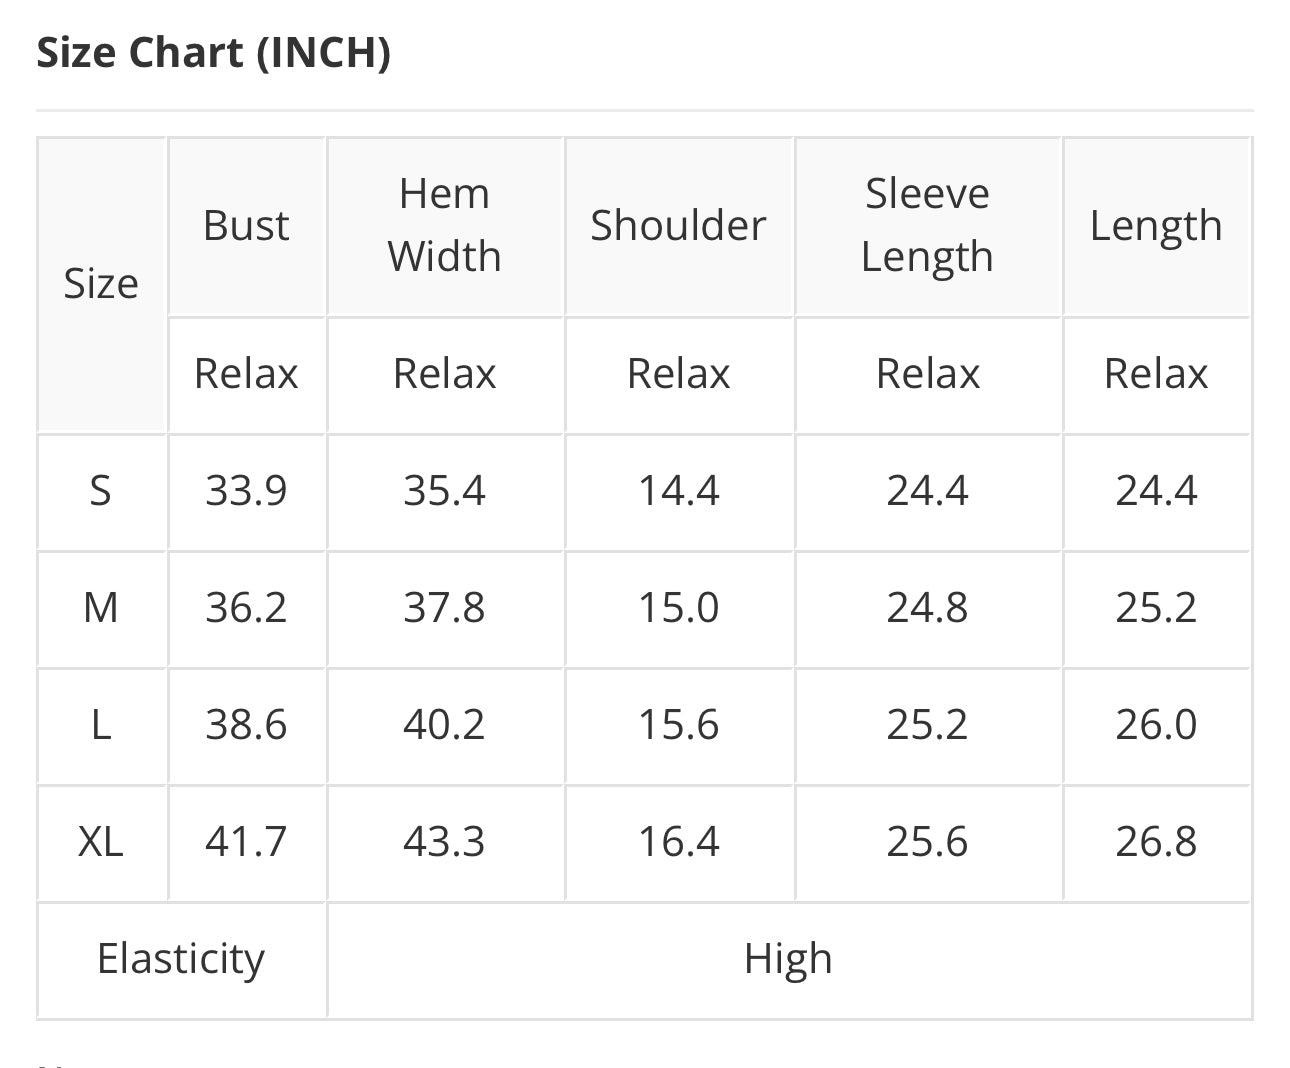Click the Size Chart (INCH) heading
The width and height of the screenshot is (1290, 1068).
[213, 52]
